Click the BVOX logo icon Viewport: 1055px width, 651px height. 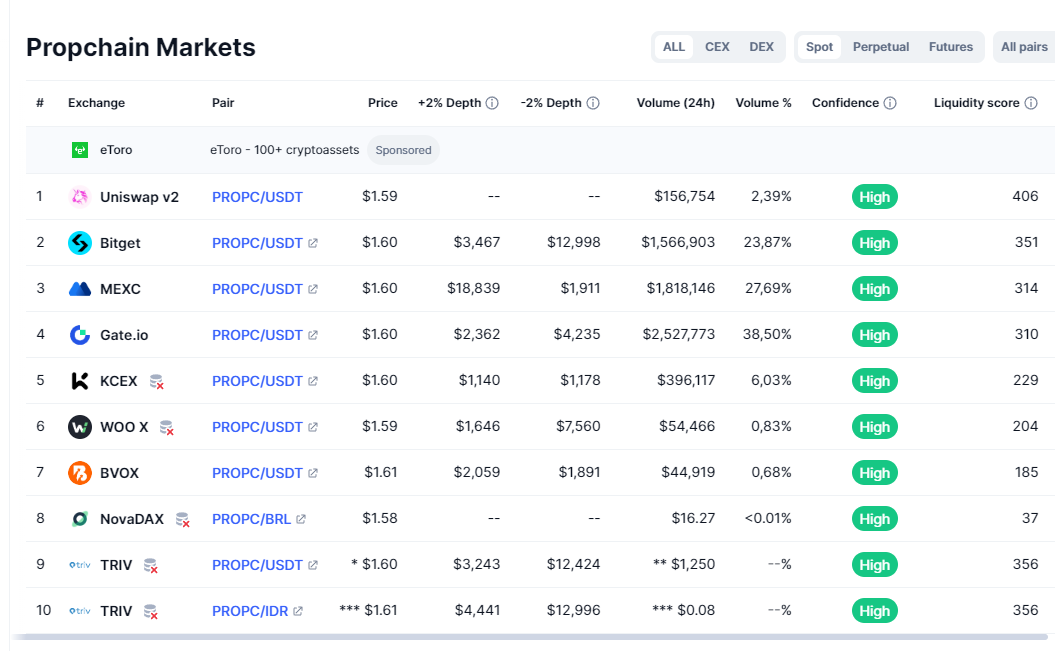pos(79,473)
